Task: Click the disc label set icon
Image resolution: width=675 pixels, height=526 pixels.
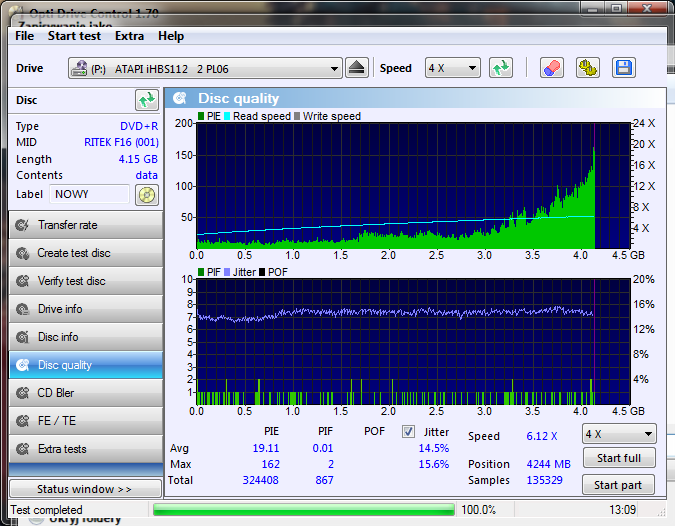Action: click(x=147, y=195)
